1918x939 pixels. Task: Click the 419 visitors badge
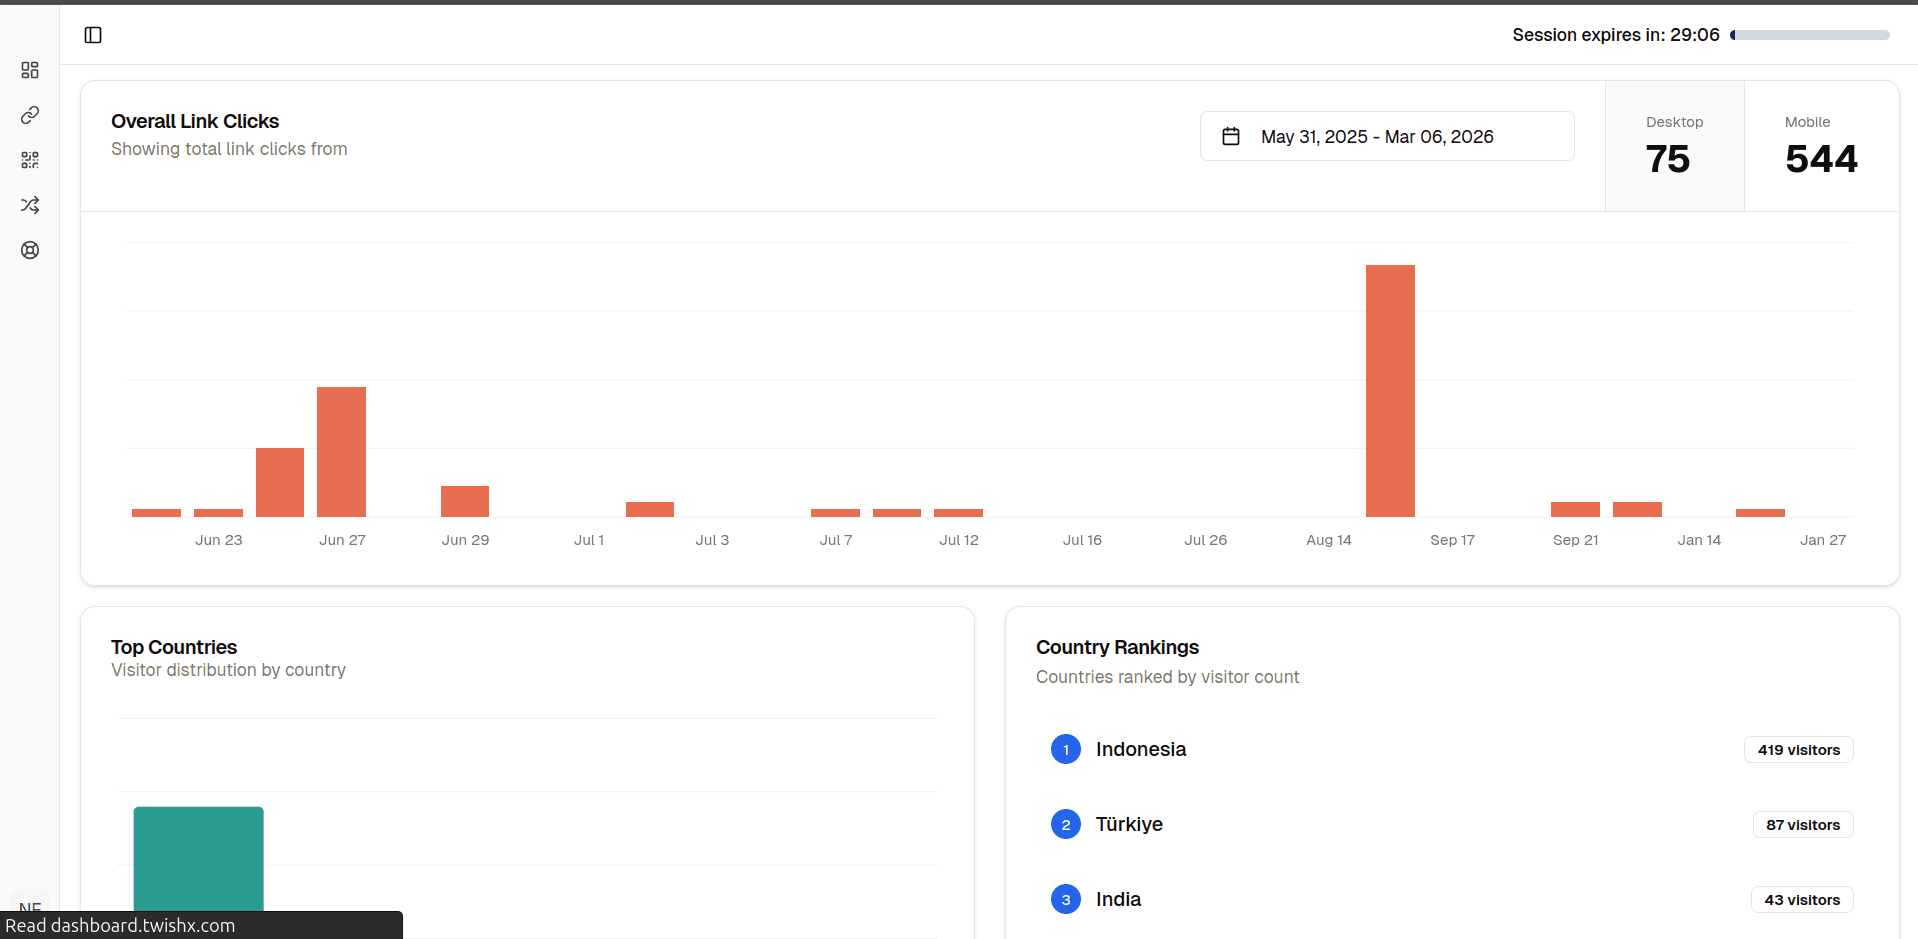click(1798, 750)
